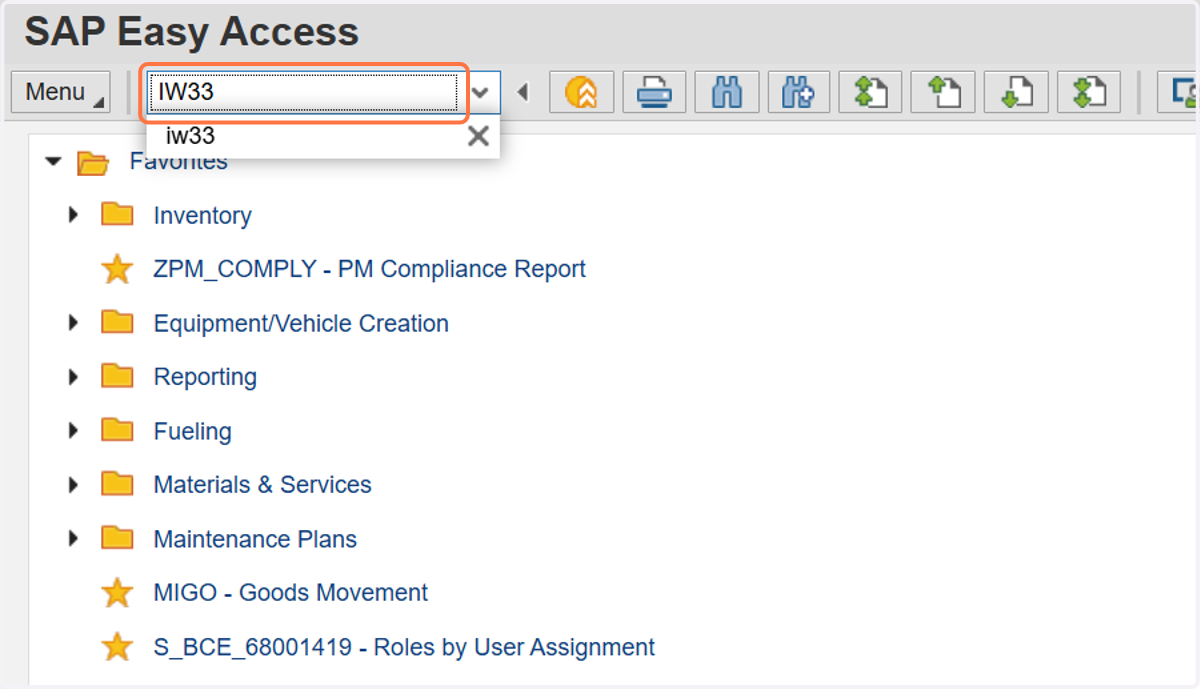Click the Equipment/Vehicle Creation folder icon
Screen dimensions: 1200x689
click(117, 322)
